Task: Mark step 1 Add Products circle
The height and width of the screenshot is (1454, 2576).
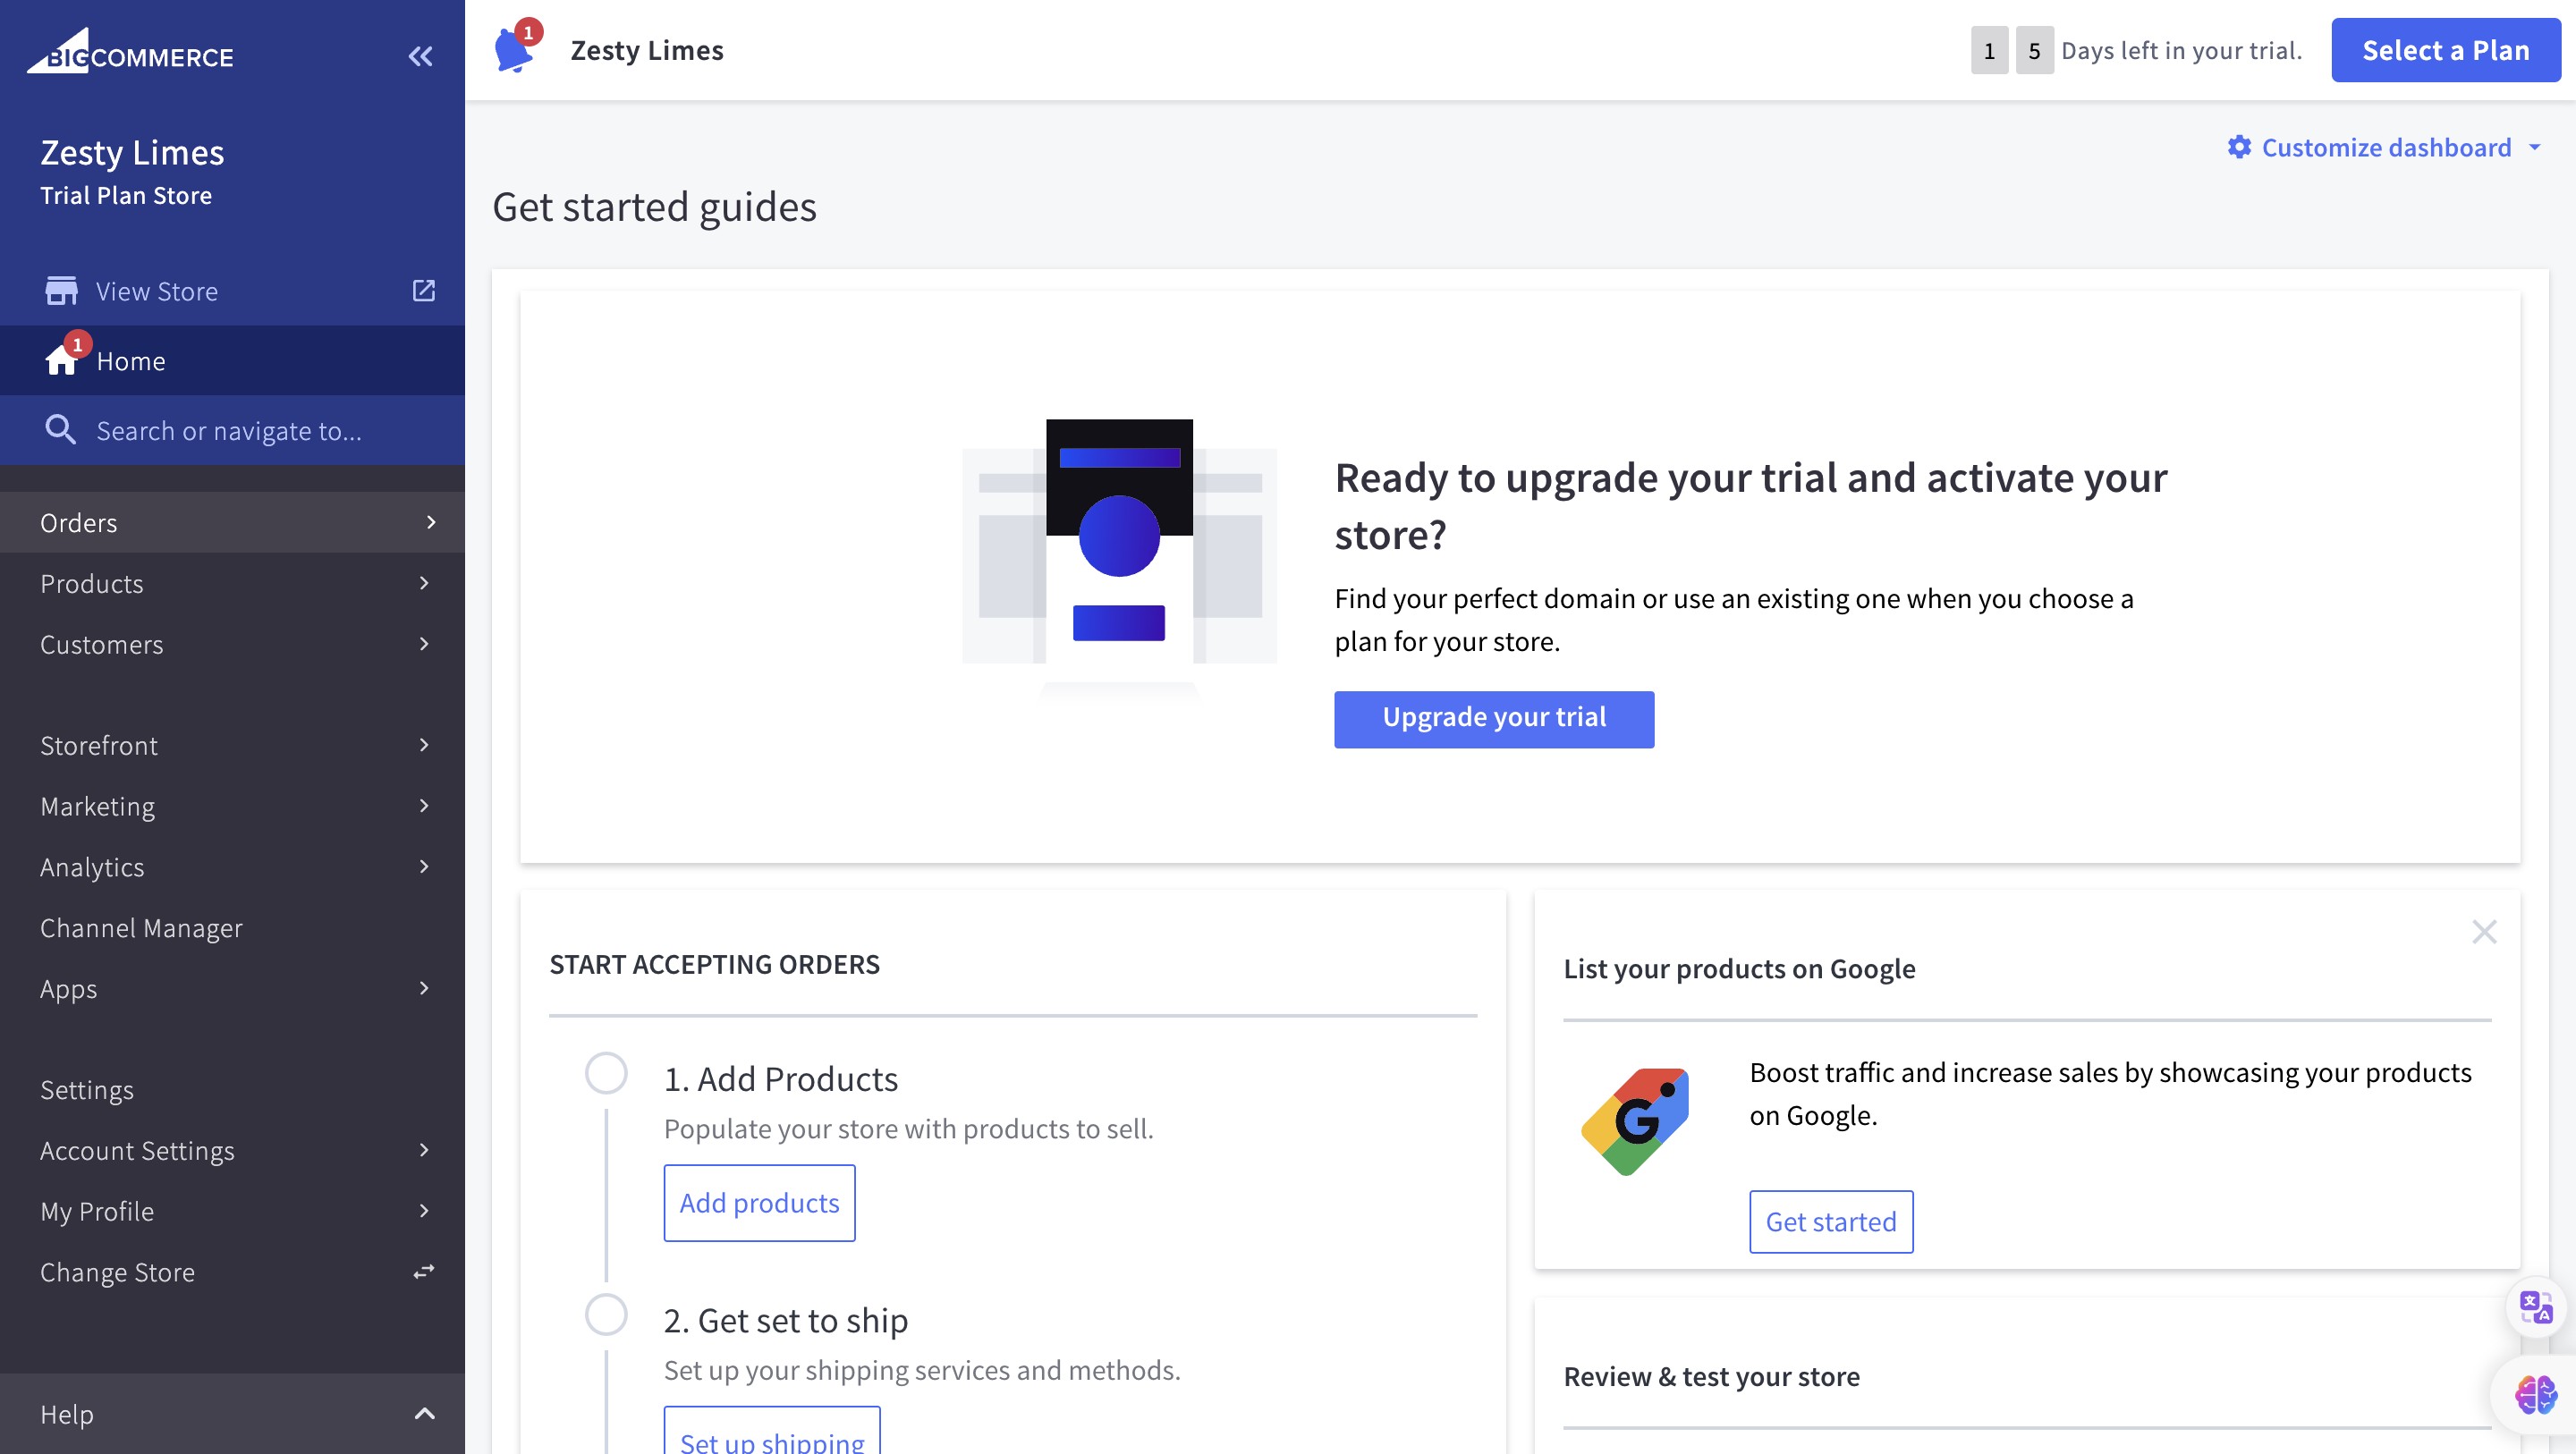Action: point(606,1073)
